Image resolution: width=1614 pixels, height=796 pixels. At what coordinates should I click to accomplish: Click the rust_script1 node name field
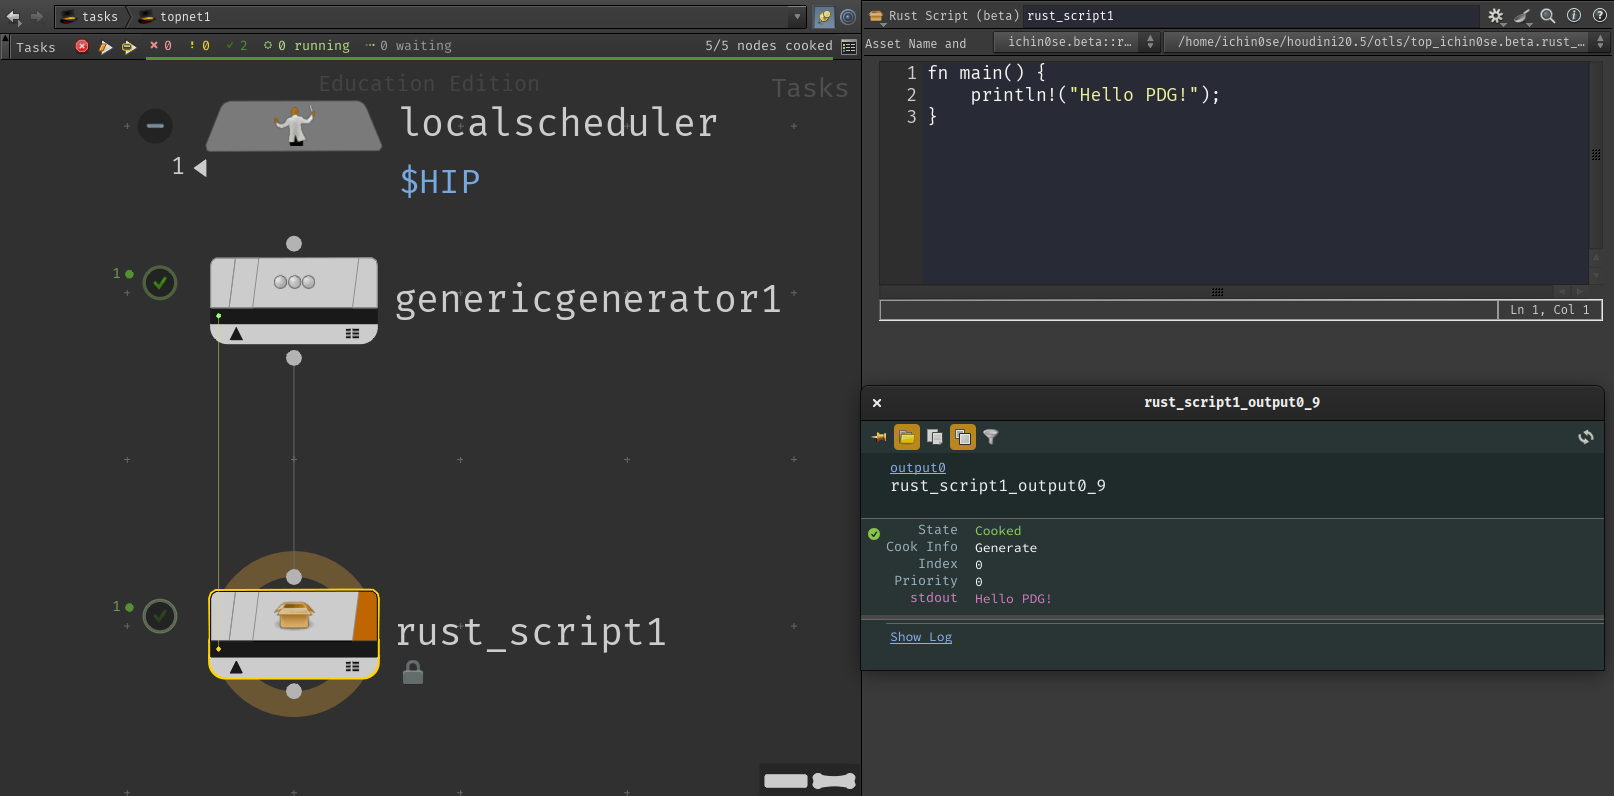[x=1250, y=16]
